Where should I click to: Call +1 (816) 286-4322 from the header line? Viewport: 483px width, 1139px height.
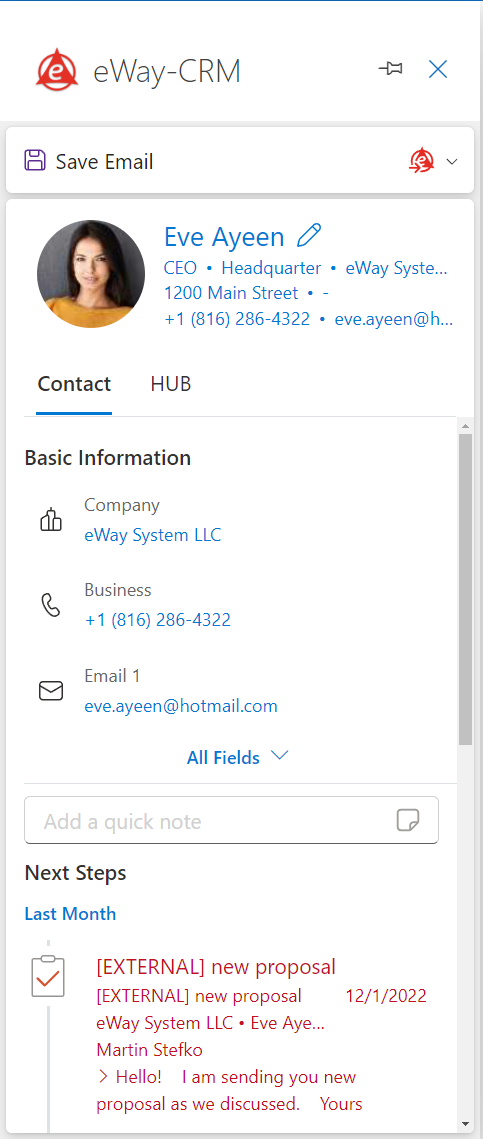click(237, 319)
